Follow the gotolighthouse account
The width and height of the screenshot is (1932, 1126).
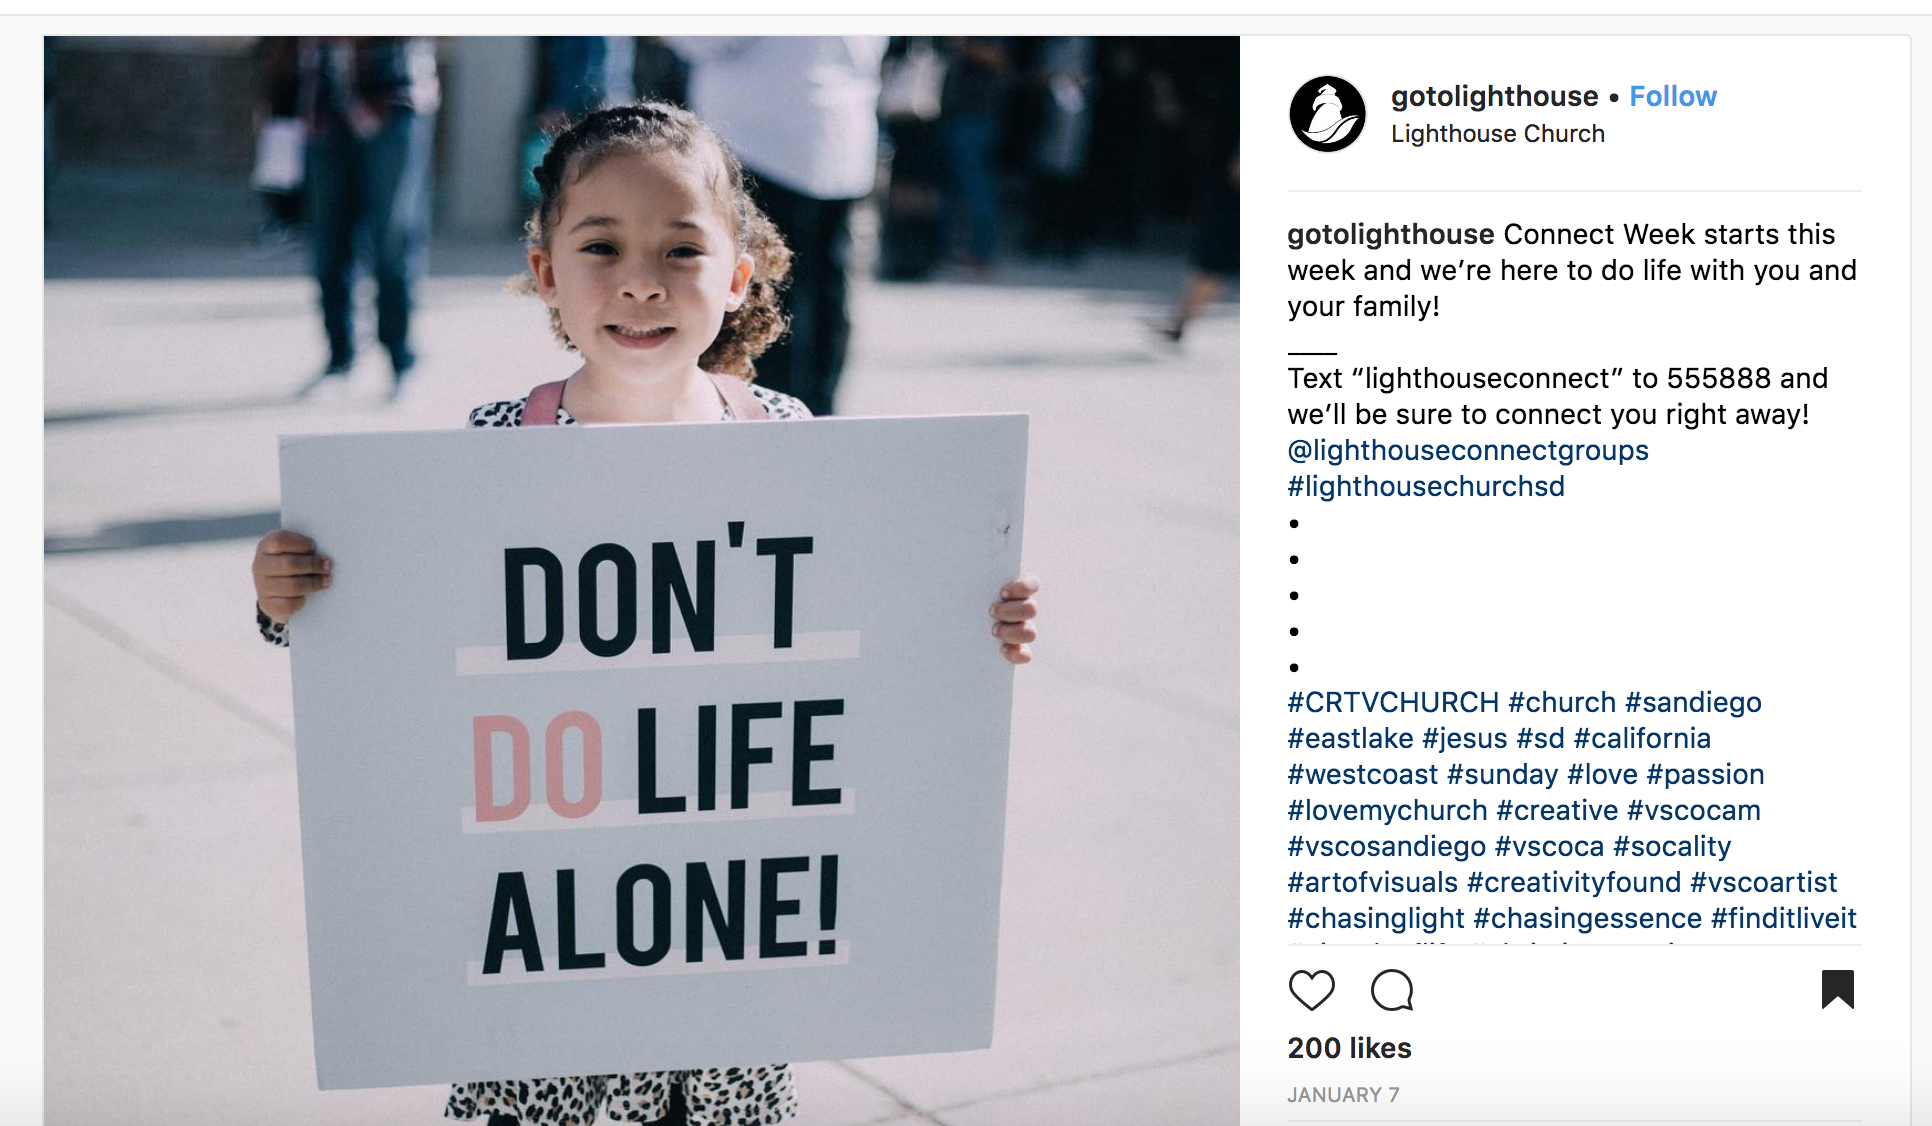pos(1673,96)
